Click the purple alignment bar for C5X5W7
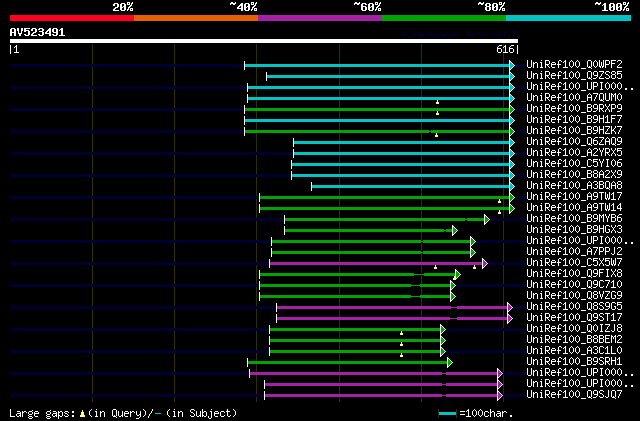640x421 pixels. pyautogui.click(x=376, y=264)
